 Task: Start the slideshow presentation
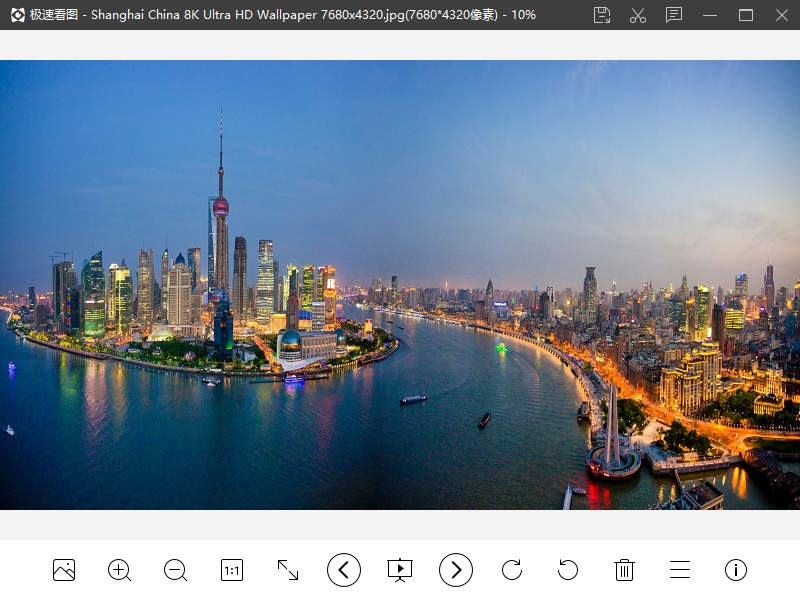point(400,570)
